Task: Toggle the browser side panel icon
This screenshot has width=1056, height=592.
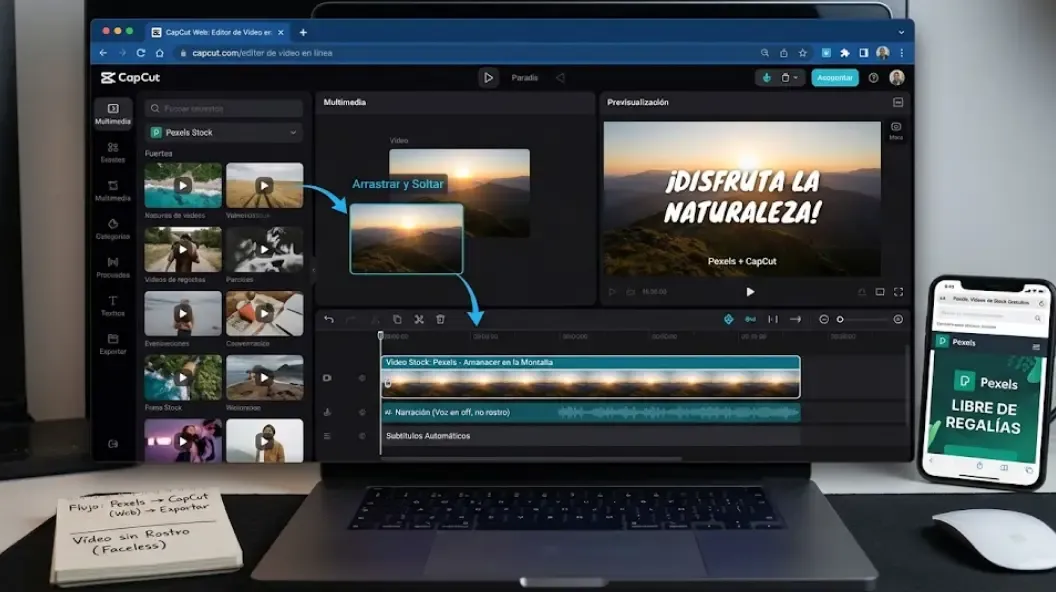Action: pos(863,53)
